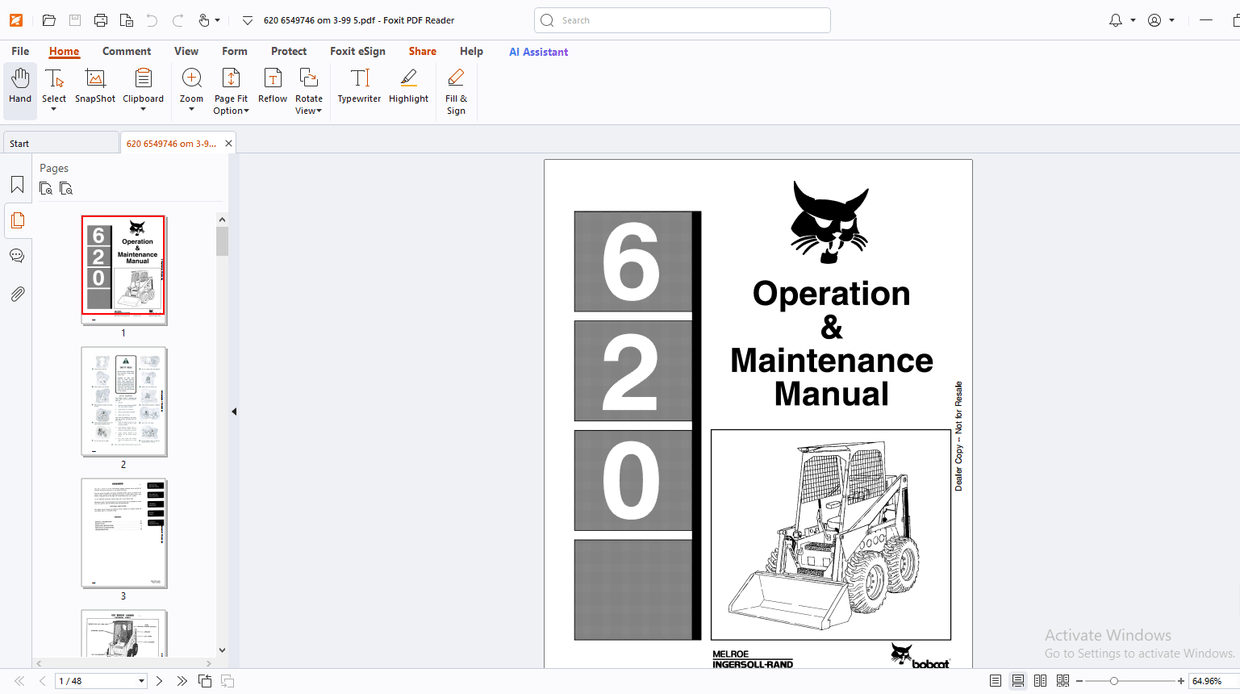Screen dimensions: 1240x694
Task: Open the Attachments panel
Action: point(16,293)
